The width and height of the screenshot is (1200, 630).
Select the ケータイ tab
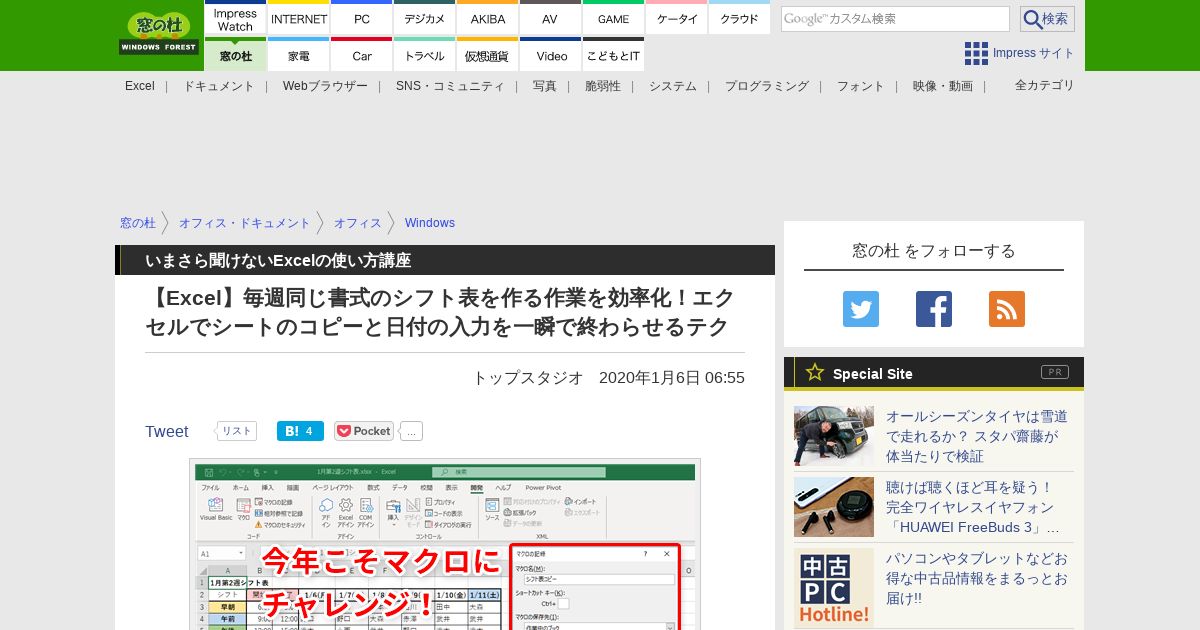(x=677, y=18)
